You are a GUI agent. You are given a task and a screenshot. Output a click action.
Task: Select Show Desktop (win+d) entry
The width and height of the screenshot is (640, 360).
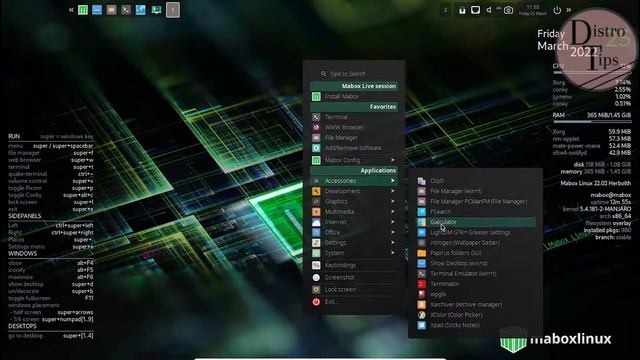476,263
